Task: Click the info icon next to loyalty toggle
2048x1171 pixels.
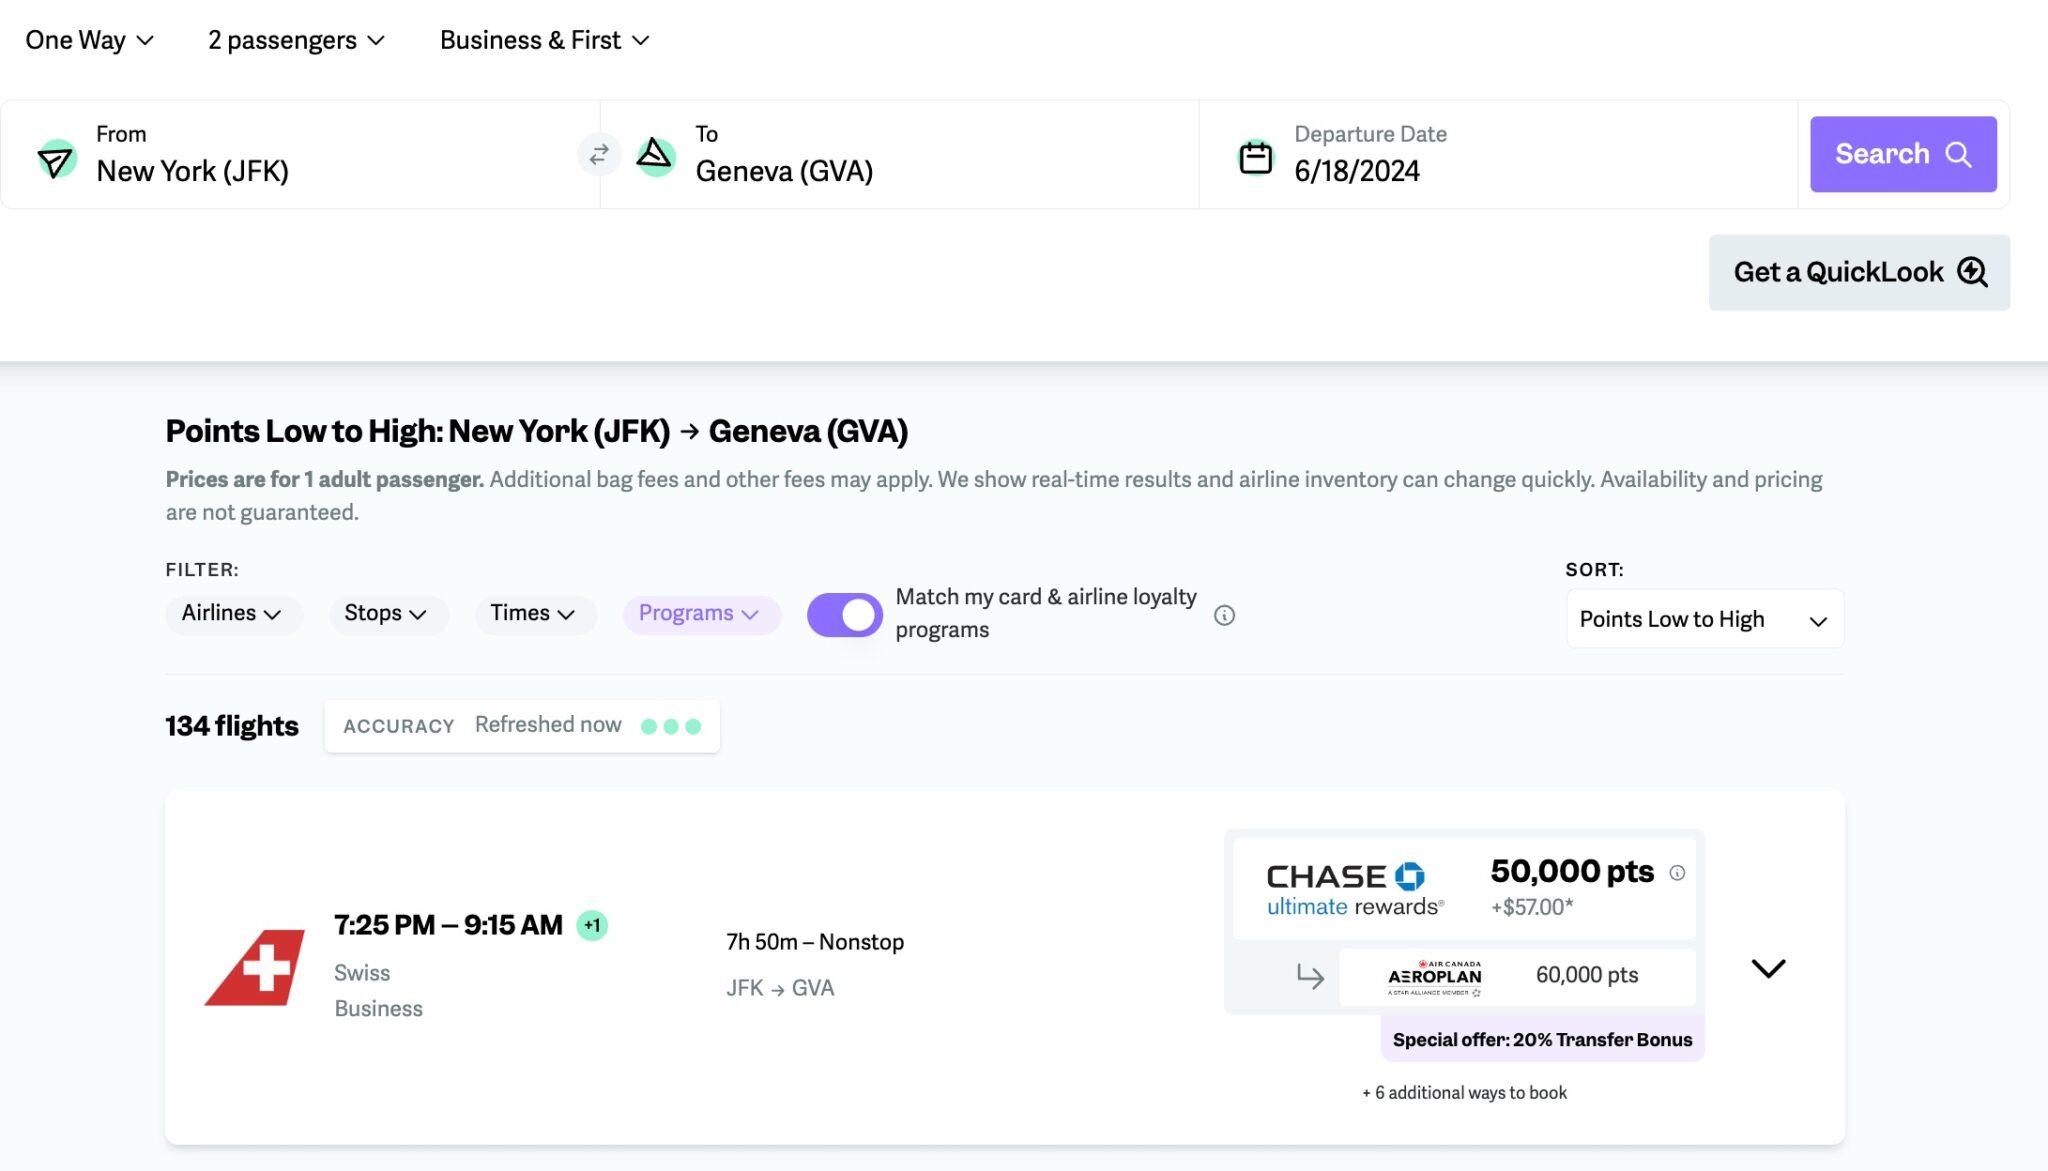Action: point(1225,614)
